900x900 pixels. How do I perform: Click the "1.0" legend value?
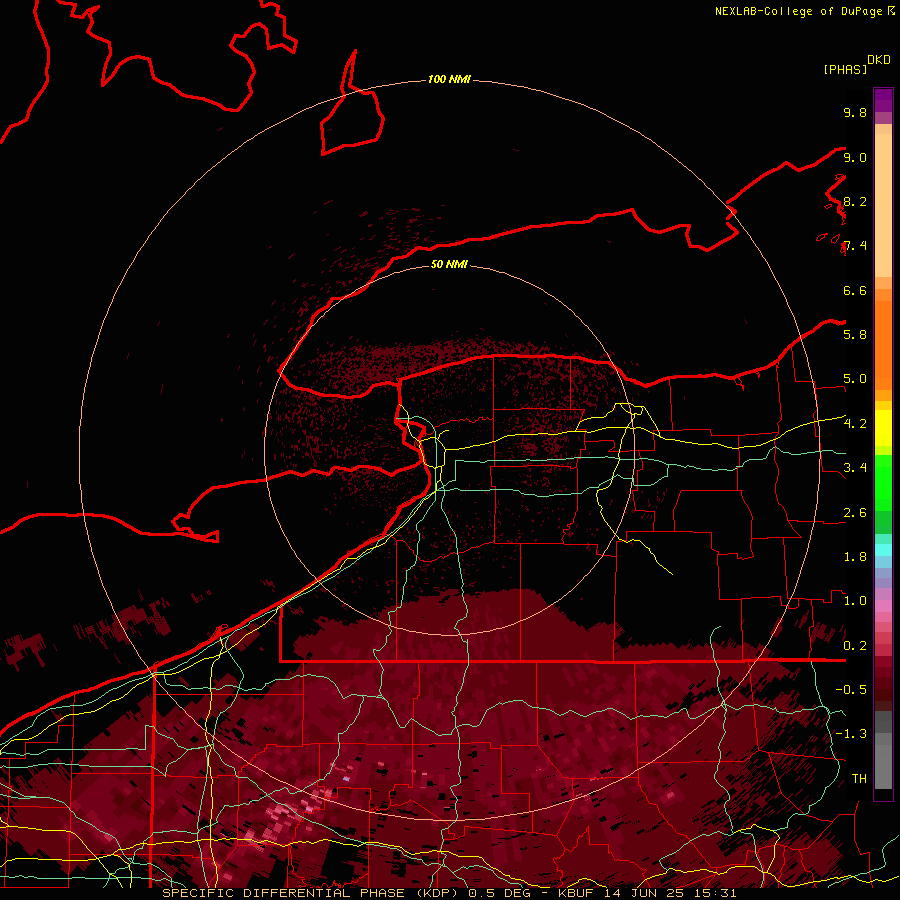point(855,600)
